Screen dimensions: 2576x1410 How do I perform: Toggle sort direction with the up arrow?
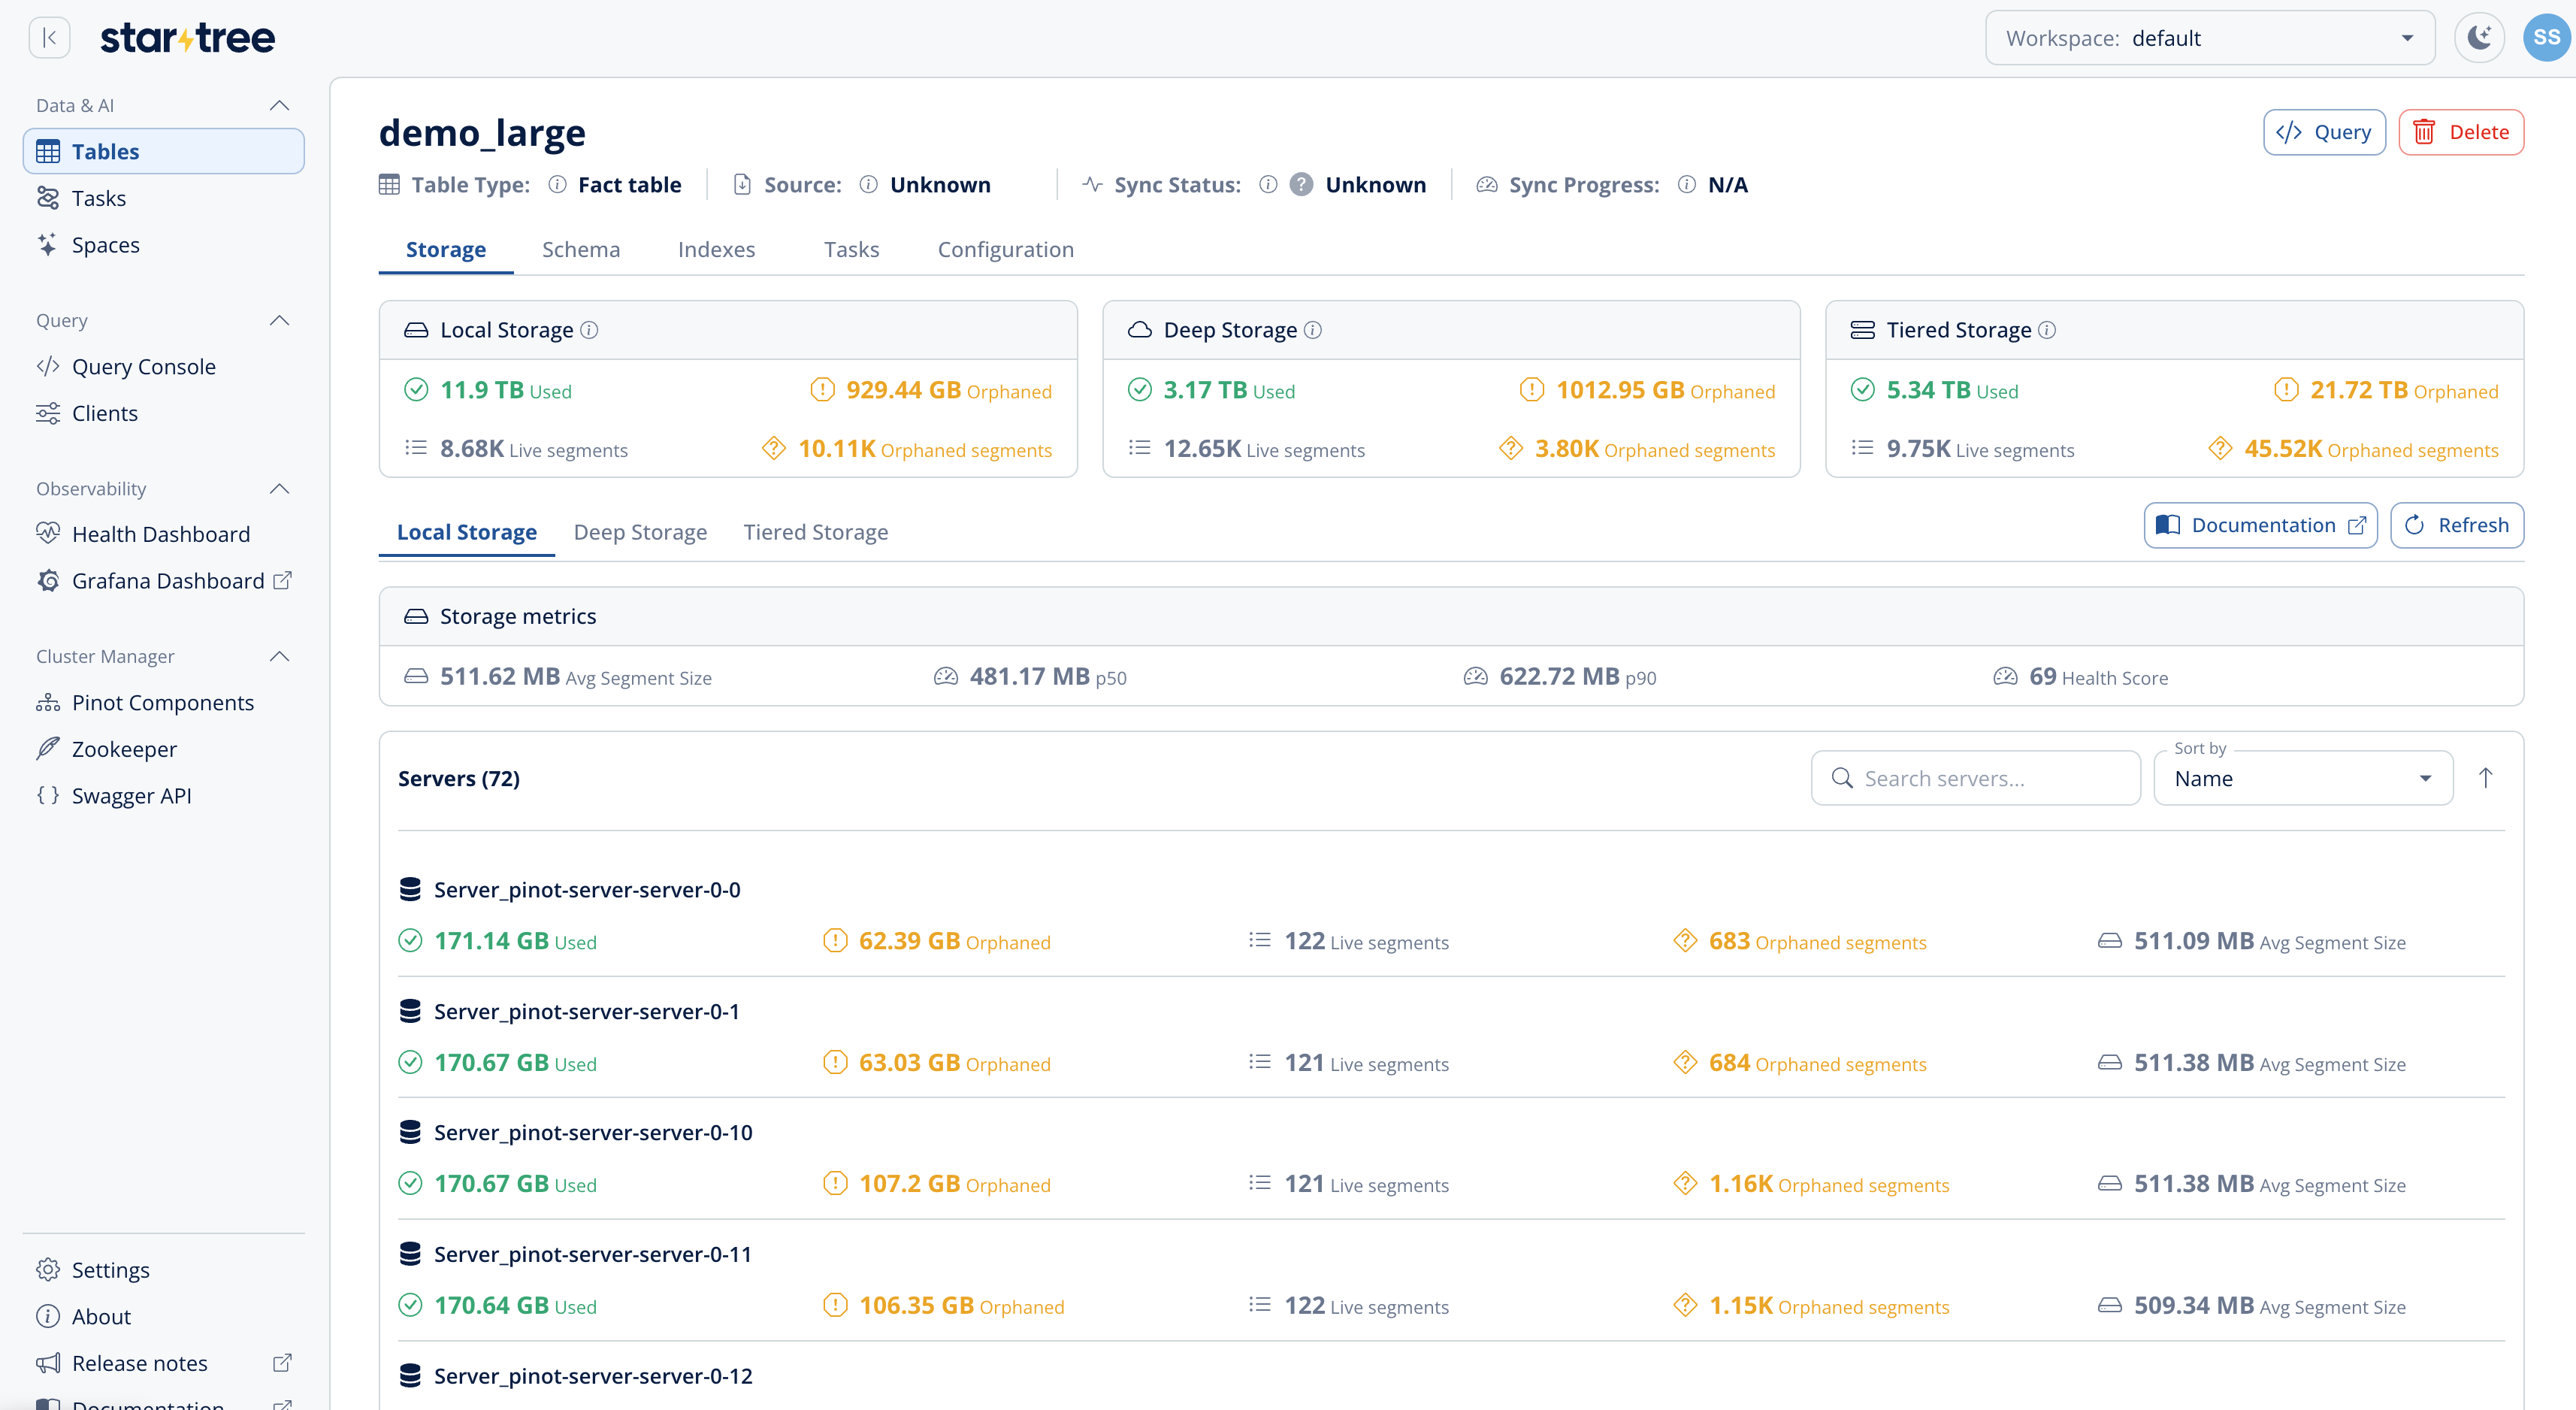(x=2486, y=778)
